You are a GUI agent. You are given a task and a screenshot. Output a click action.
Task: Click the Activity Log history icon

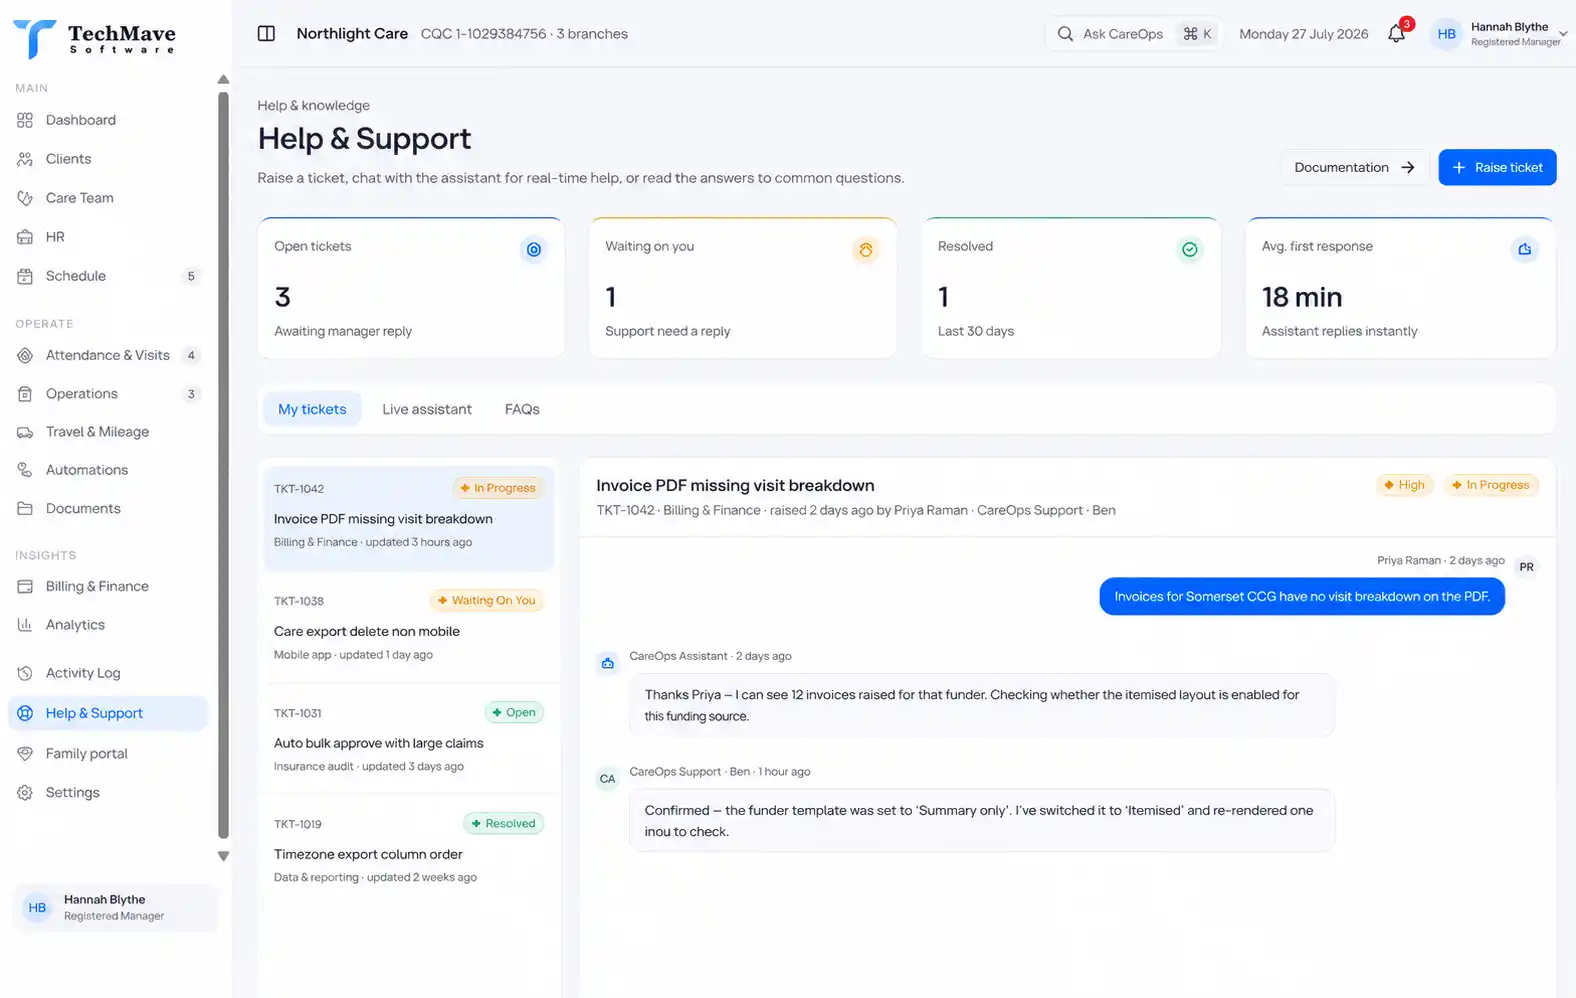point(25,673)
